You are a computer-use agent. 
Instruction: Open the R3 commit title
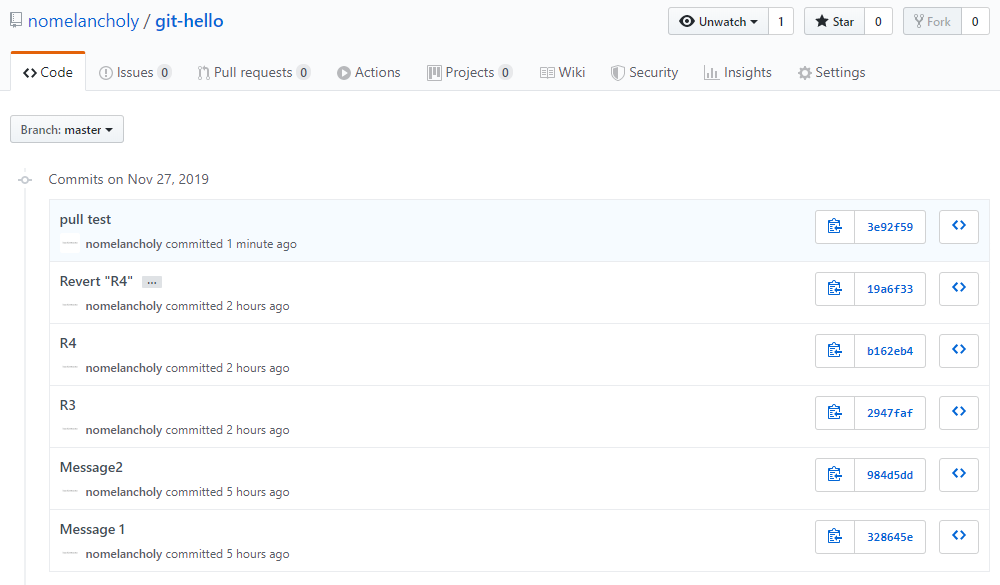pos(68,405)
